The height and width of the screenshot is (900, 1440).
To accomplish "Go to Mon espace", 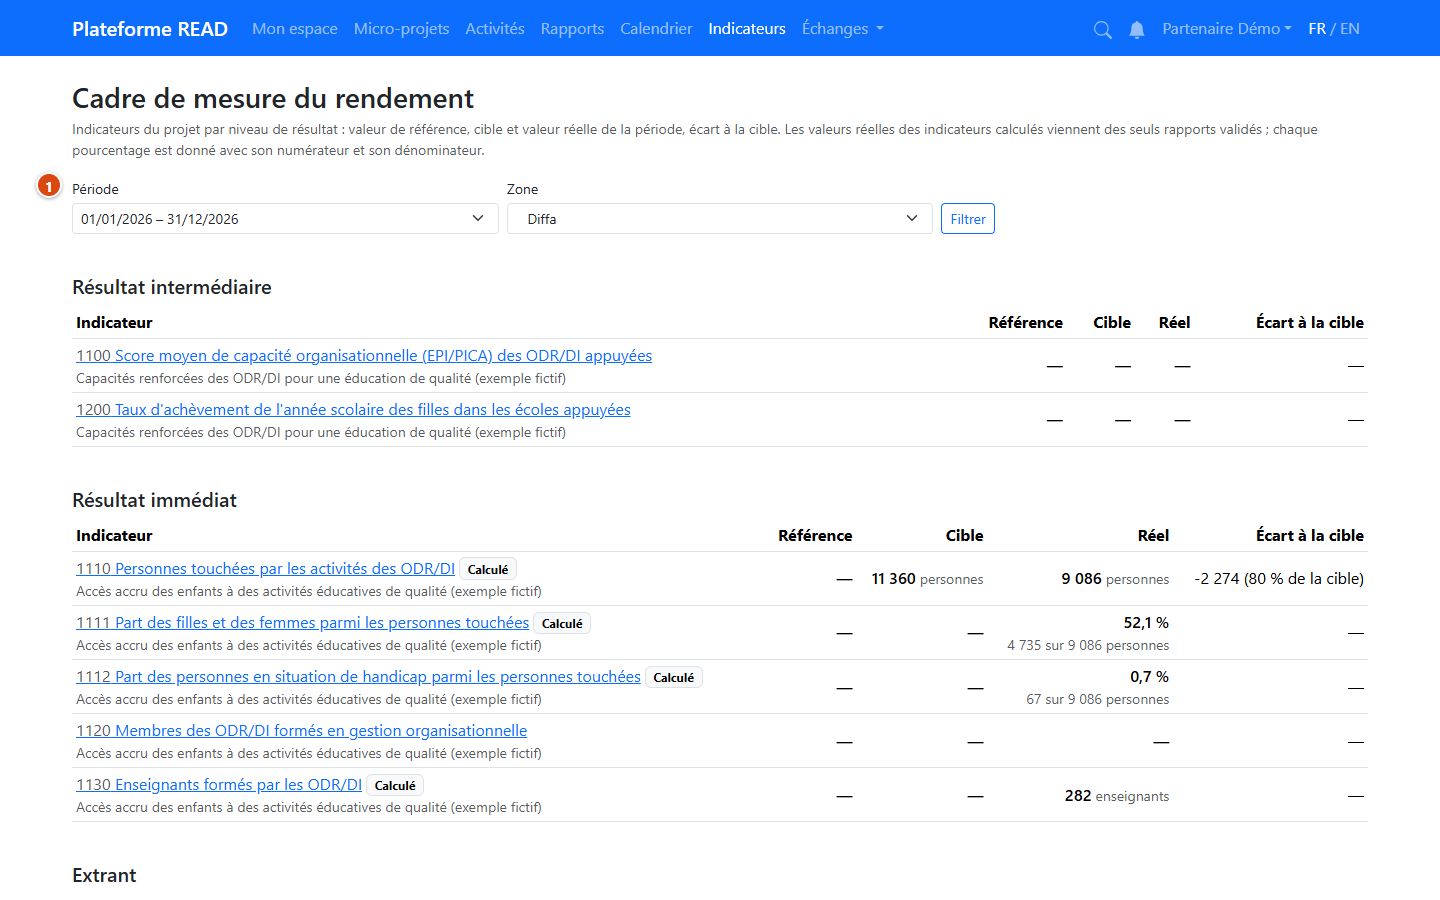I will click(x=295, y=29).
